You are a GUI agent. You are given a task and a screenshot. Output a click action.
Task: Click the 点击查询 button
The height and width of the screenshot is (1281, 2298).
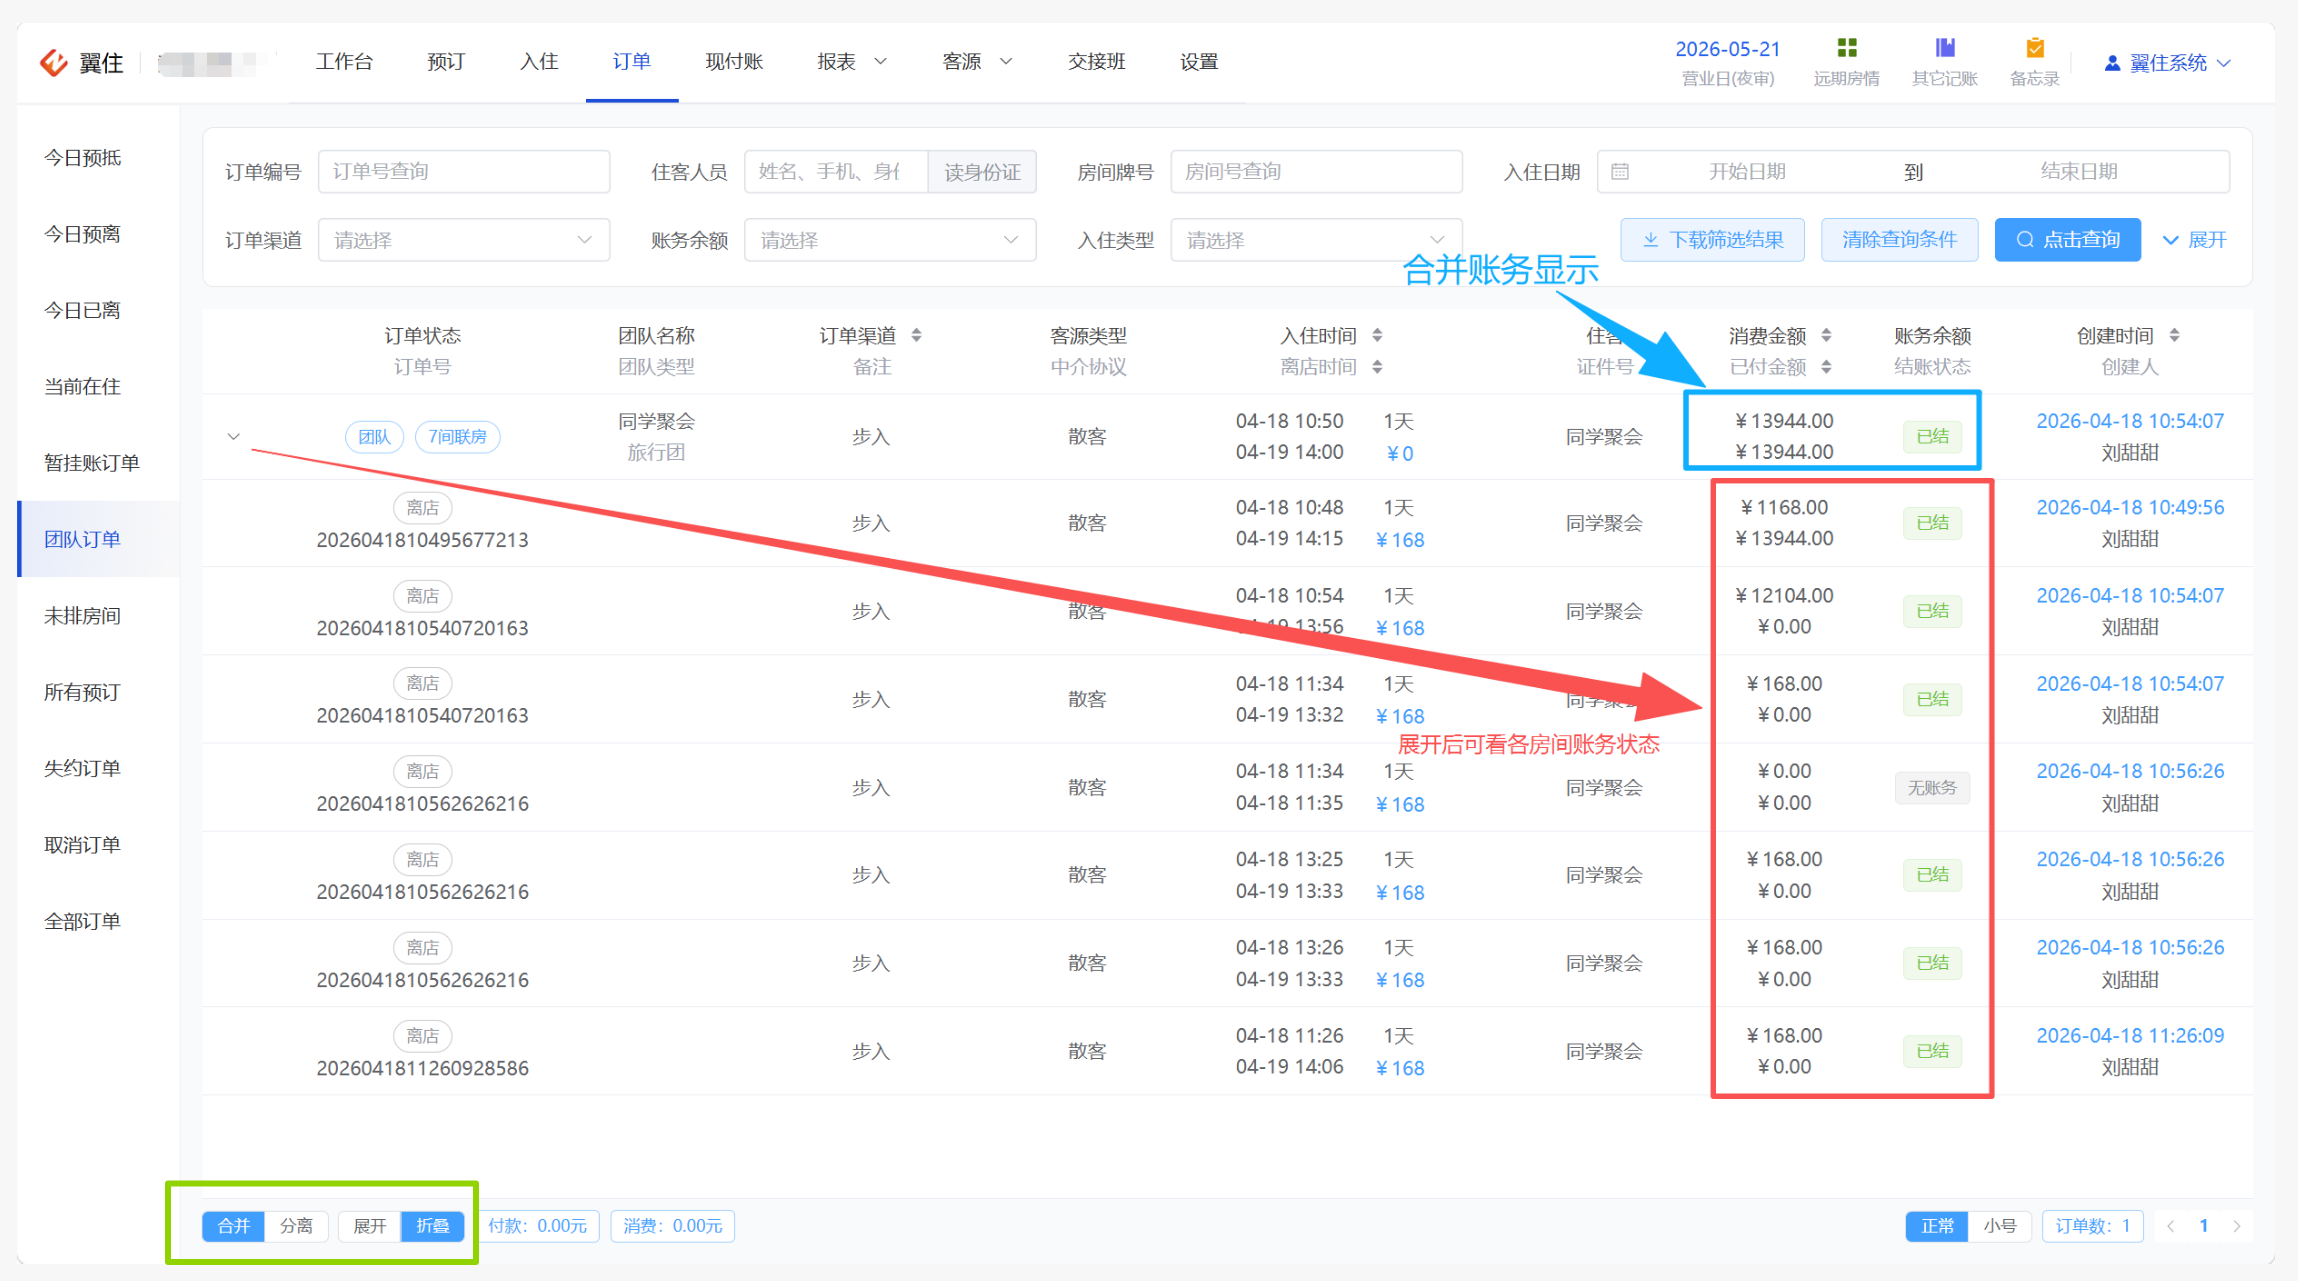click(2067, 240)
